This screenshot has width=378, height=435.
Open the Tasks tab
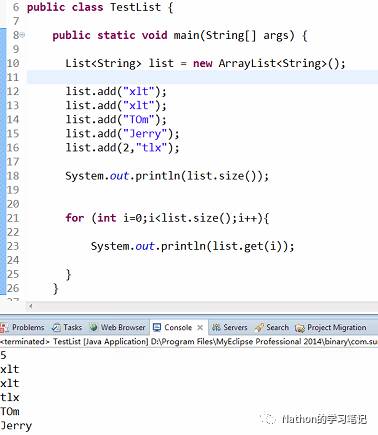point(67,328)
